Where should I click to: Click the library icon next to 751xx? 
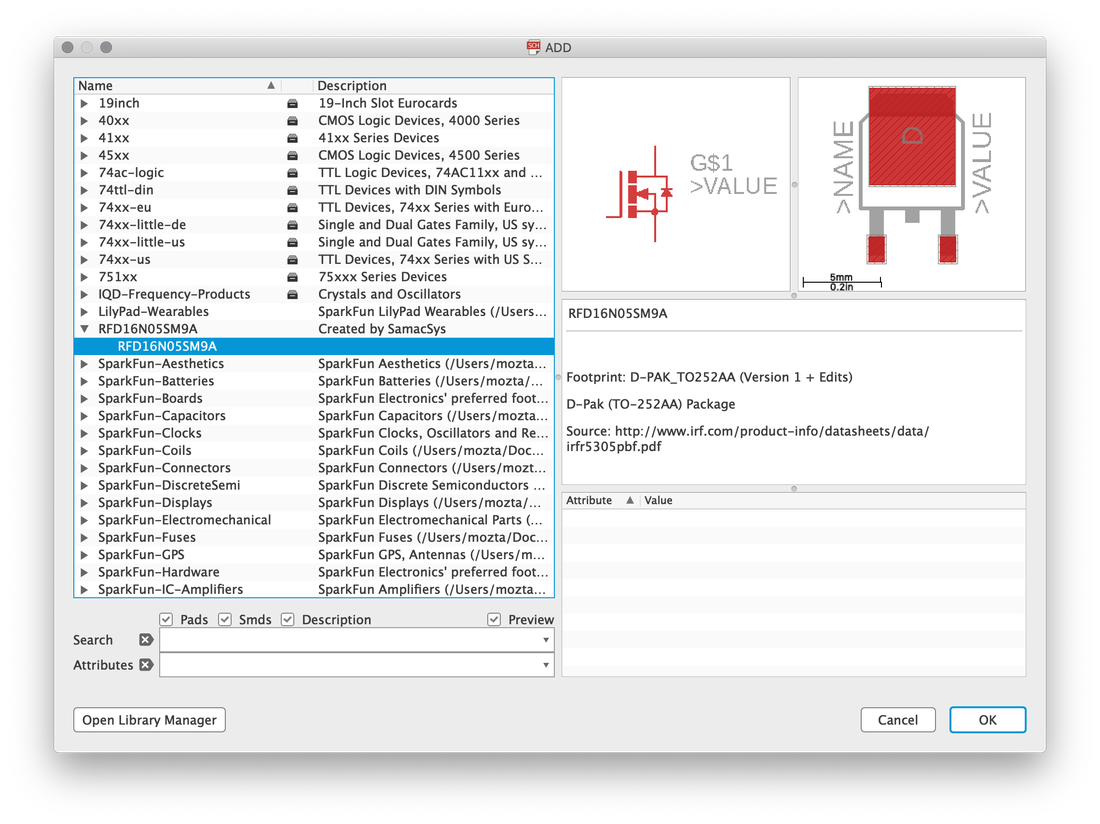tap(292, 277)
